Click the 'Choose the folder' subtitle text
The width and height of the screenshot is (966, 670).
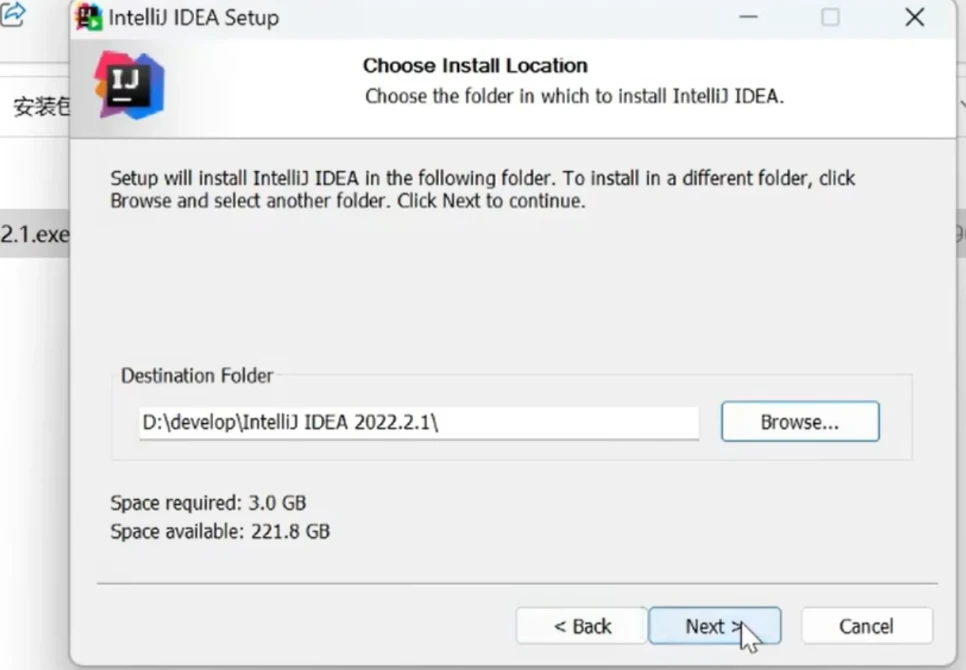pyautogui.click(x=575, y=97)
